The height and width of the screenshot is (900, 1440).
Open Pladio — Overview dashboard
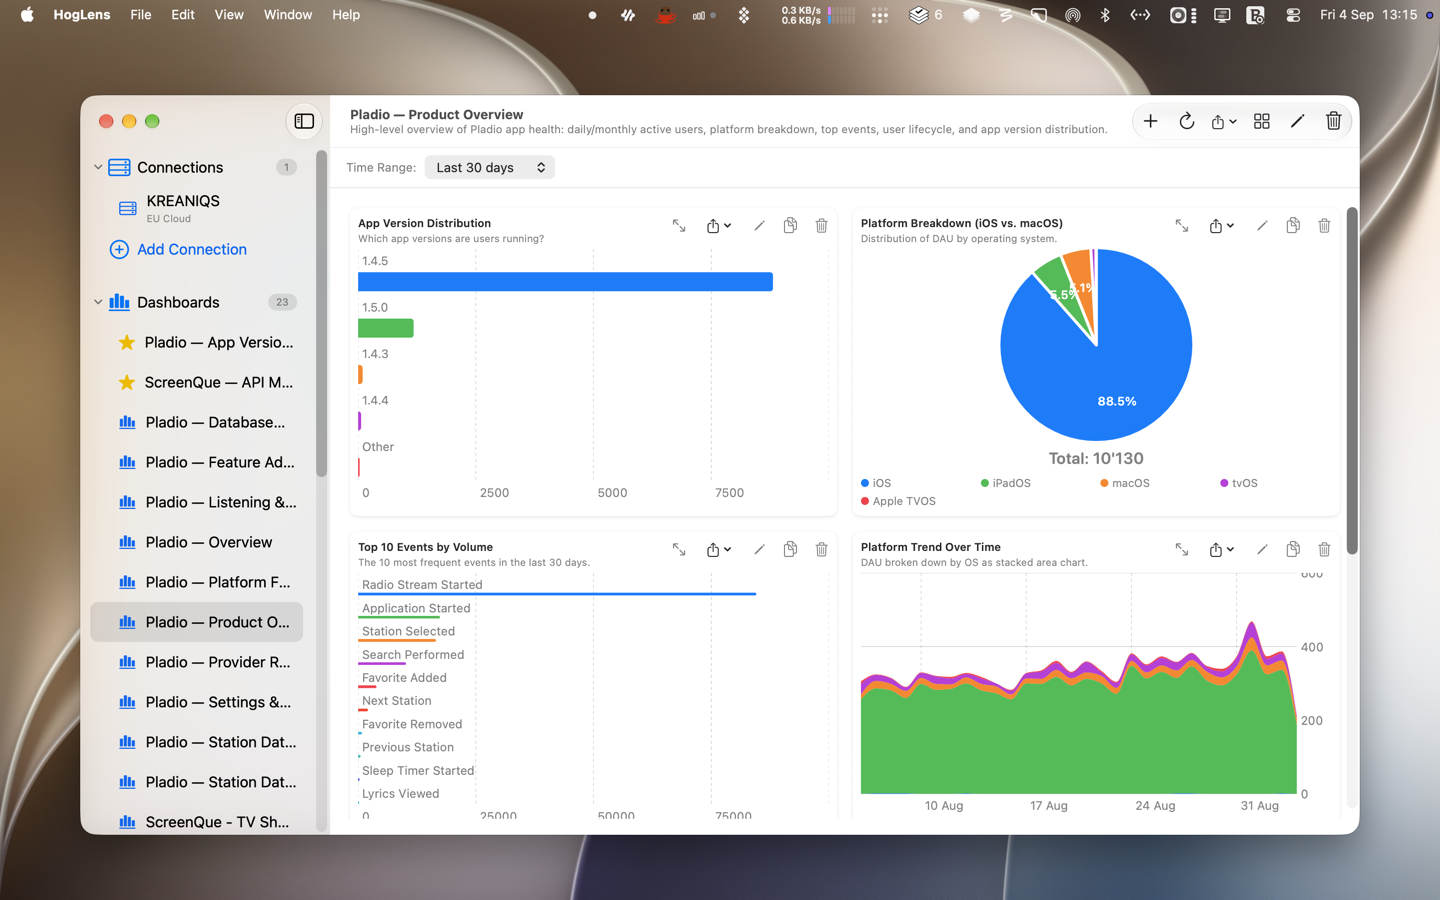tap(196, 542)
